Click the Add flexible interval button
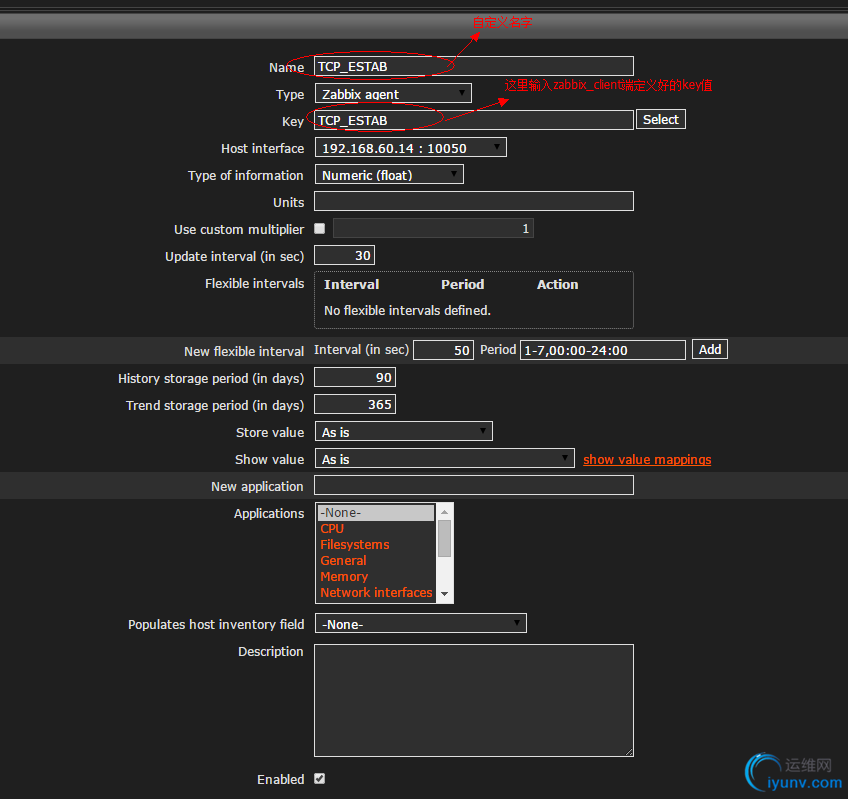This screenshot has width=848, height=799. 710,349
